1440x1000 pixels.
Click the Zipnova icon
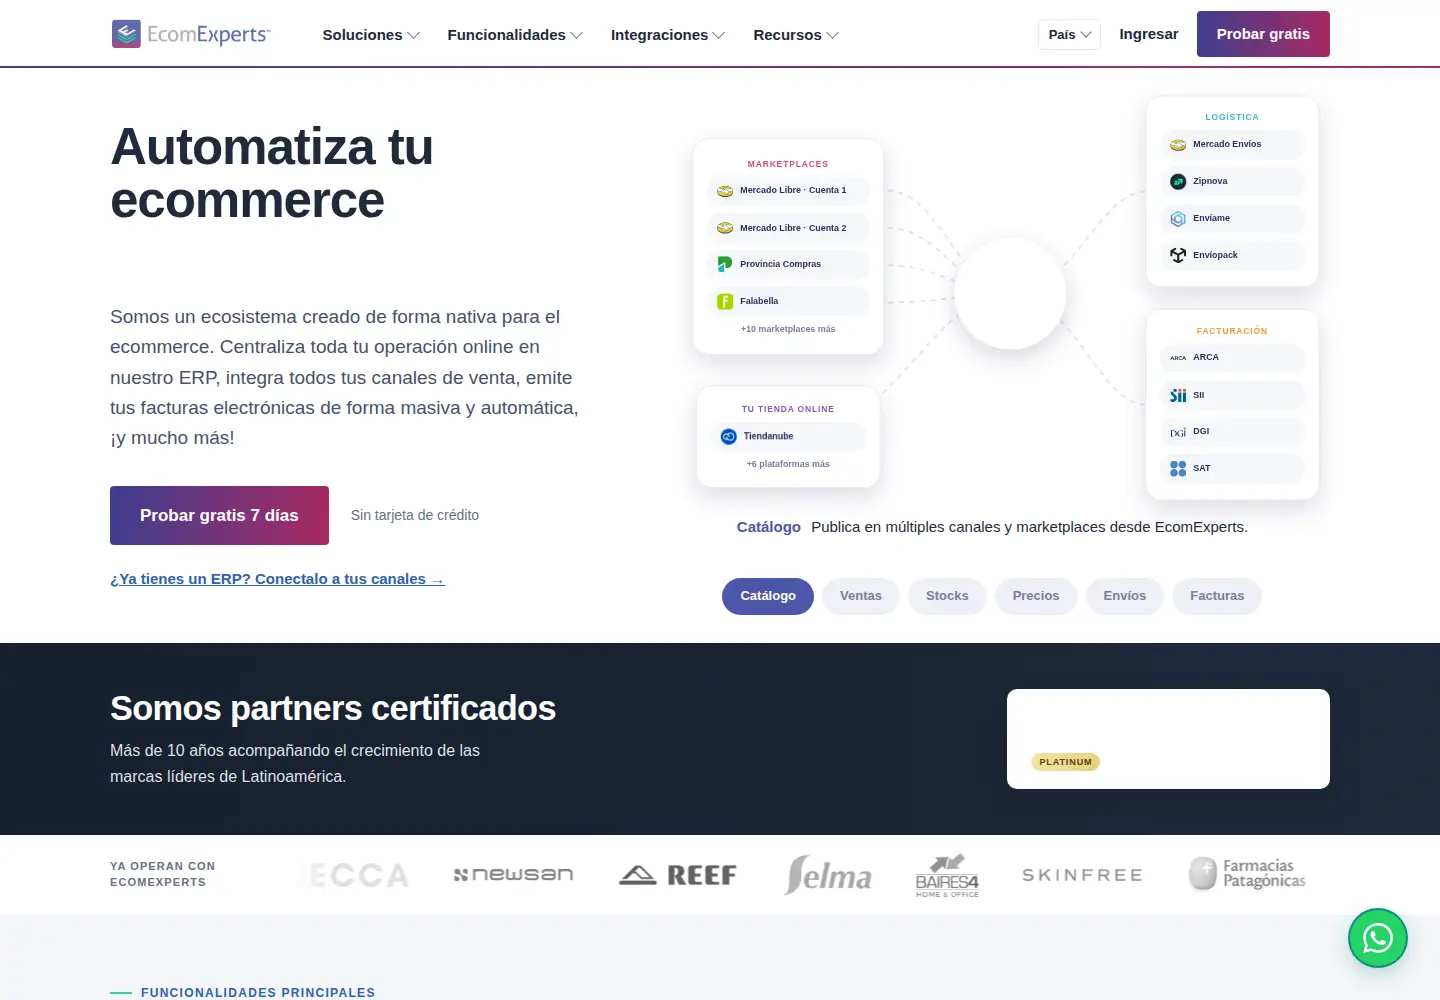[x=1178, y=181]
